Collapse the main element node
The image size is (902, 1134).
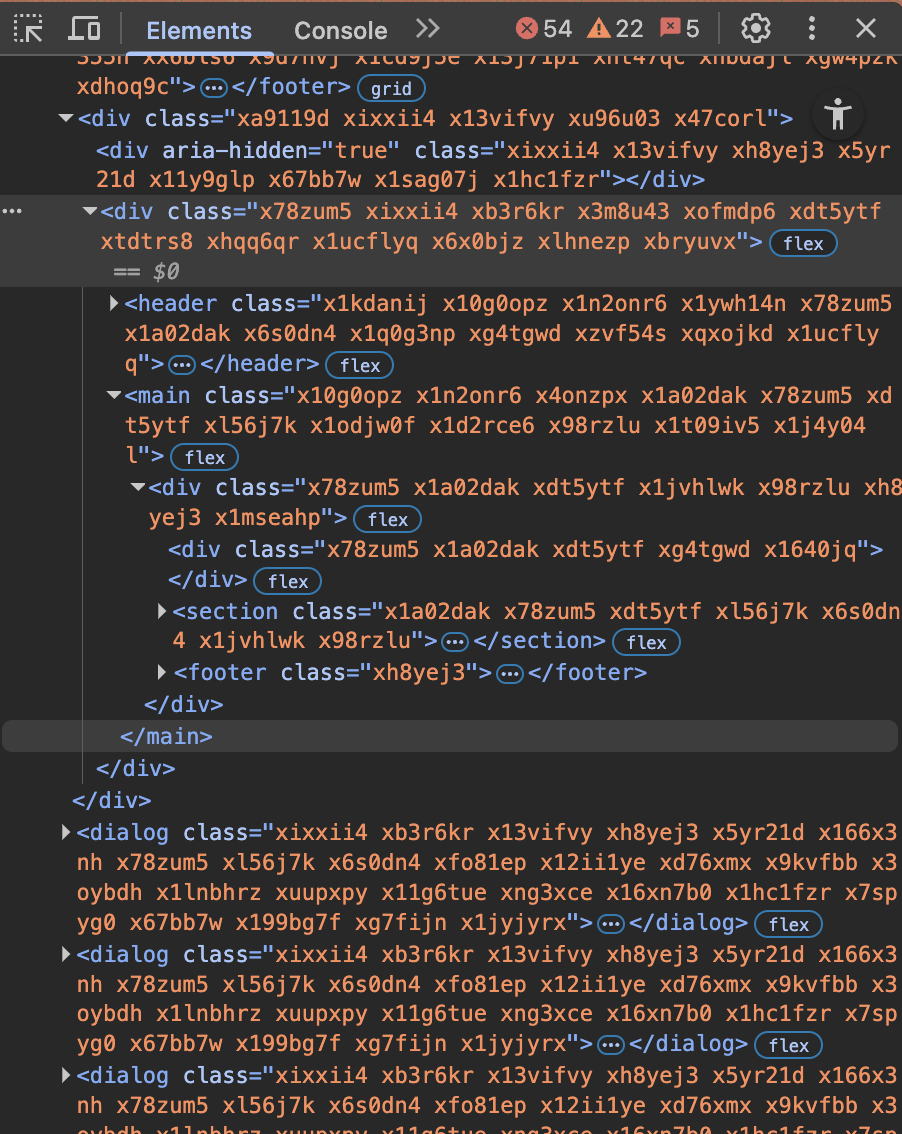(114, 395)
